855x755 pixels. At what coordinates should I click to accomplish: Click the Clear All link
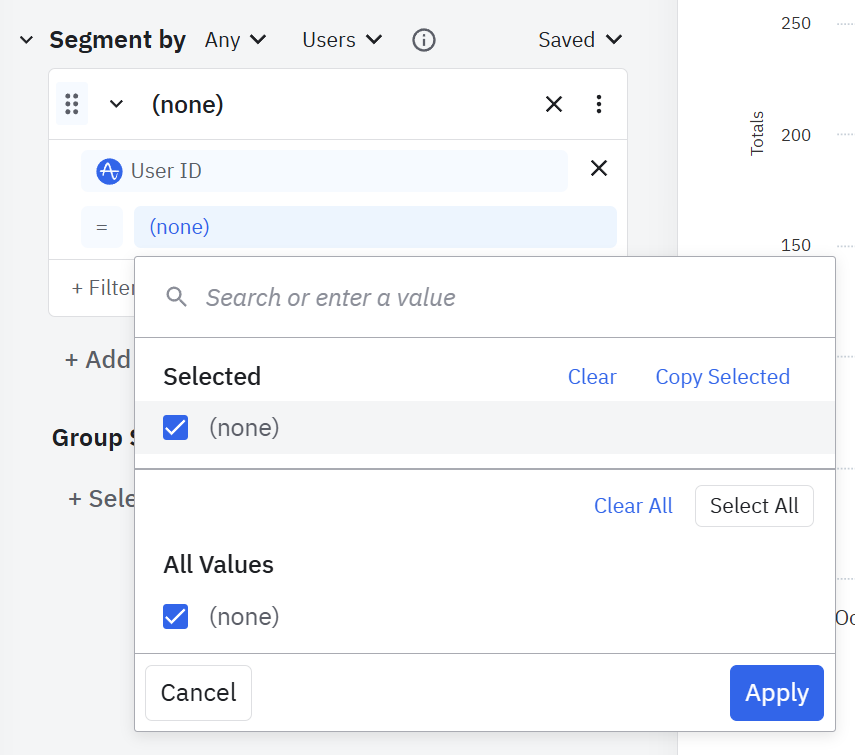point(633,506)
